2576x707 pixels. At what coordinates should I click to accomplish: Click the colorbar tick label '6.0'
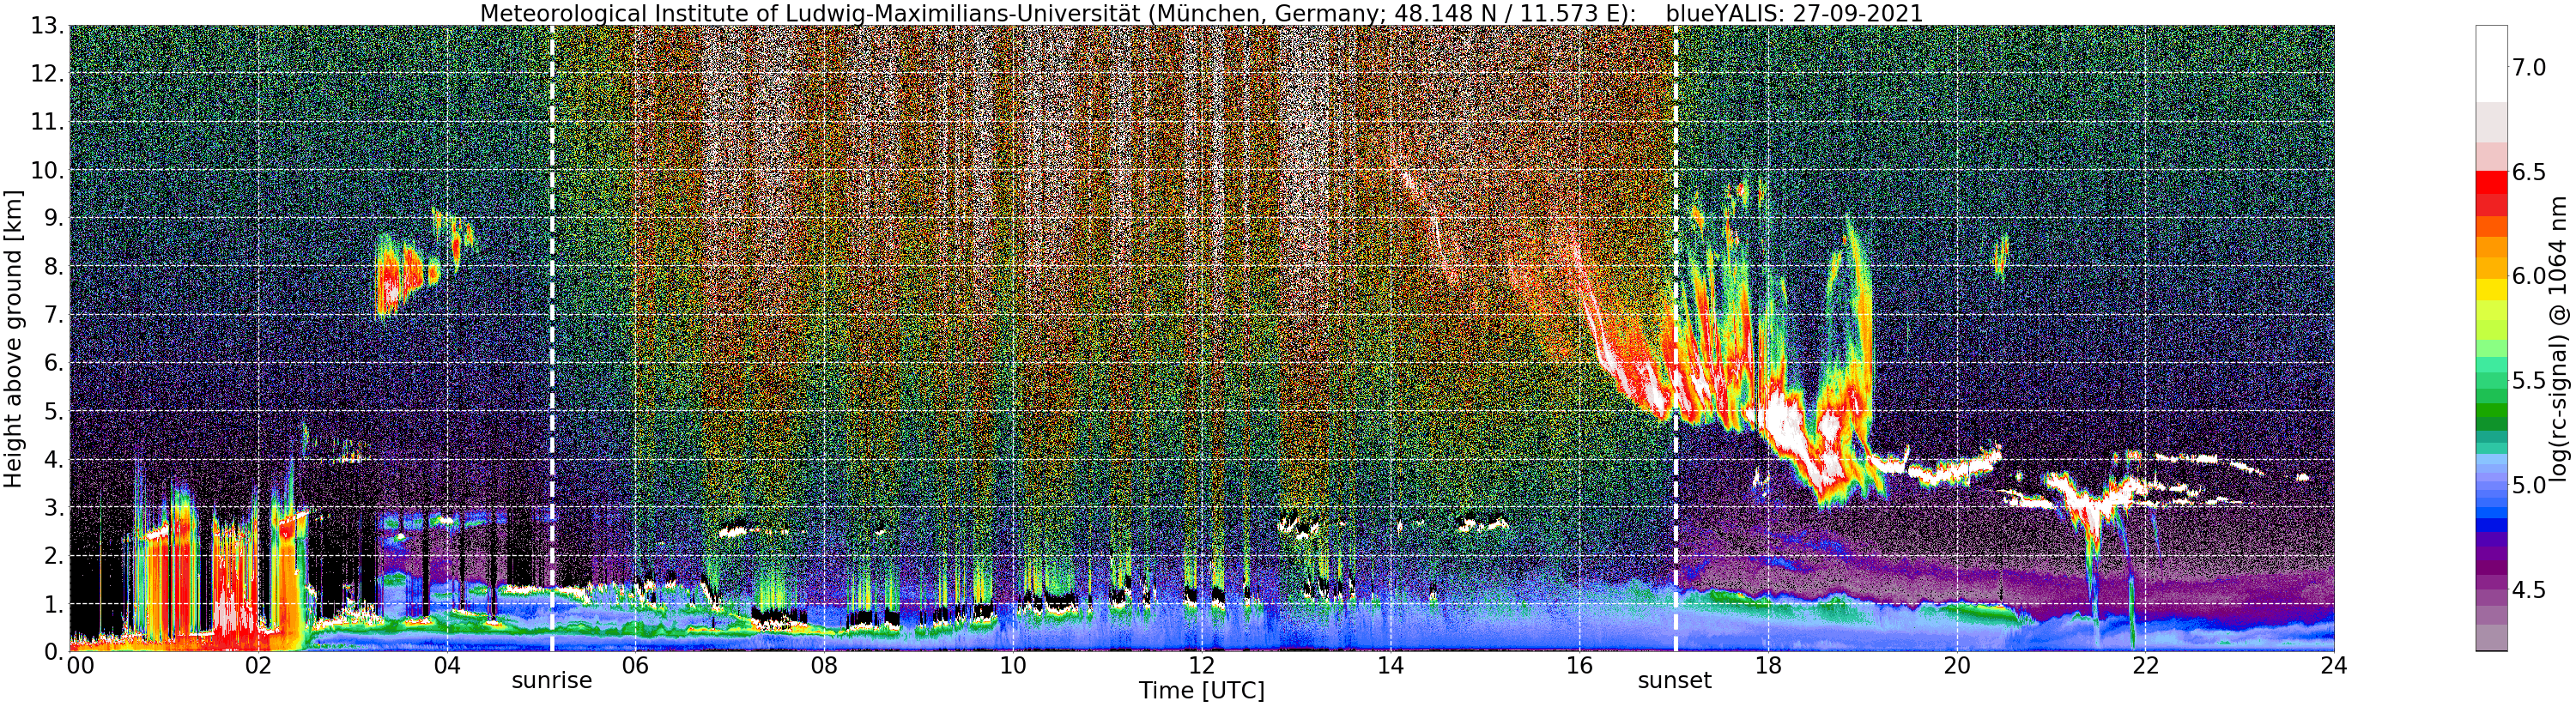coord(2529,276)
